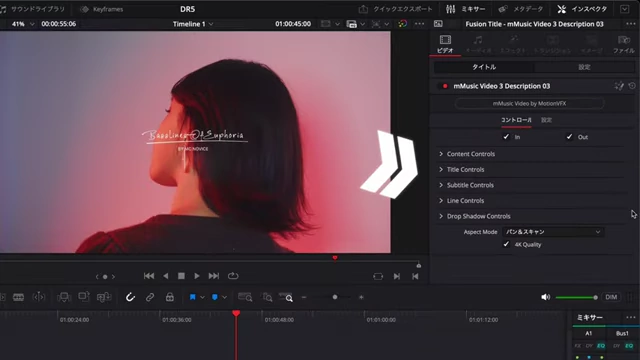Add a blue flag
This screenshot has height=360, width=640.
pos(193,297)
